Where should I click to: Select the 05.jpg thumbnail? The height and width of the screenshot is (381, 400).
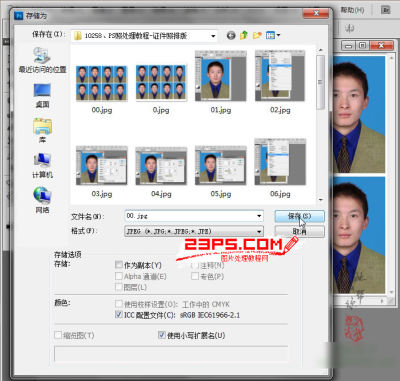221,165
